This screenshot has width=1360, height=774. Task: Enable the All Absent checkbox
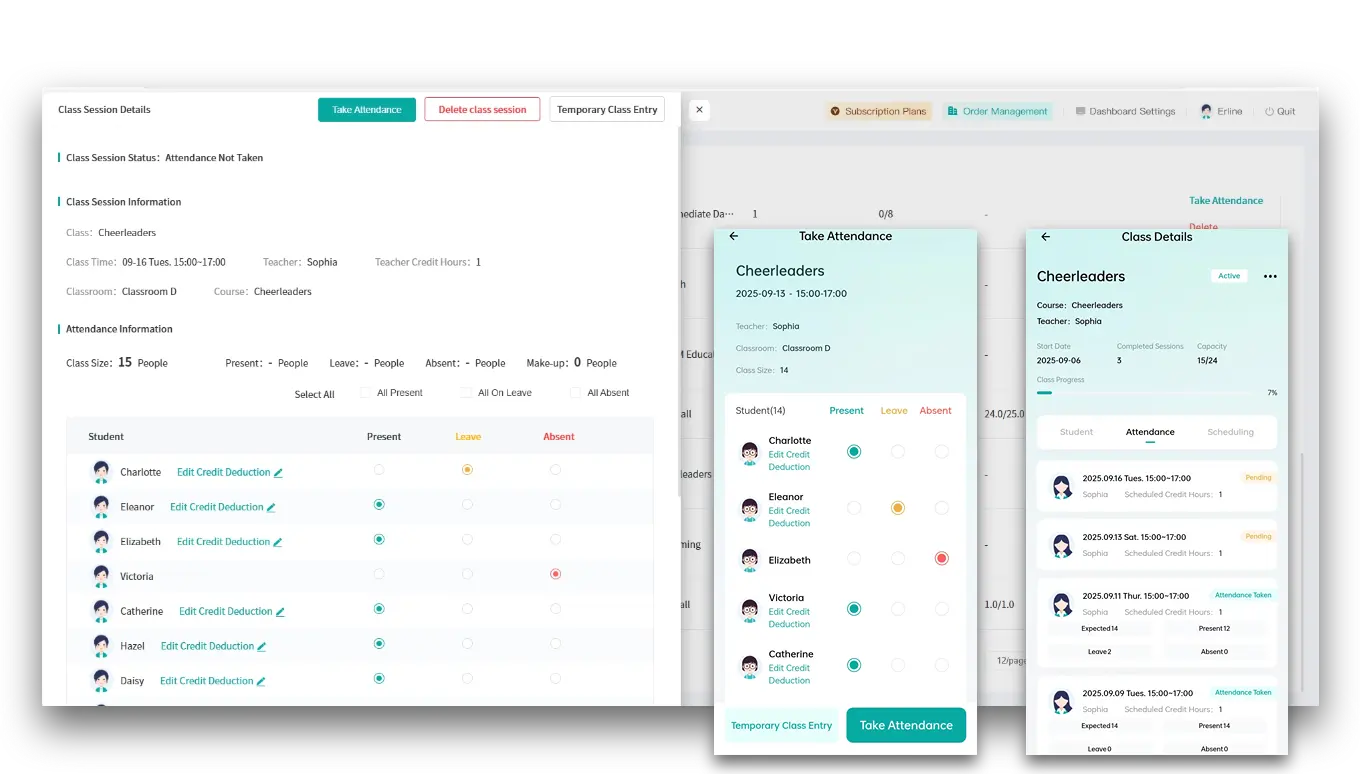point(575,392)
